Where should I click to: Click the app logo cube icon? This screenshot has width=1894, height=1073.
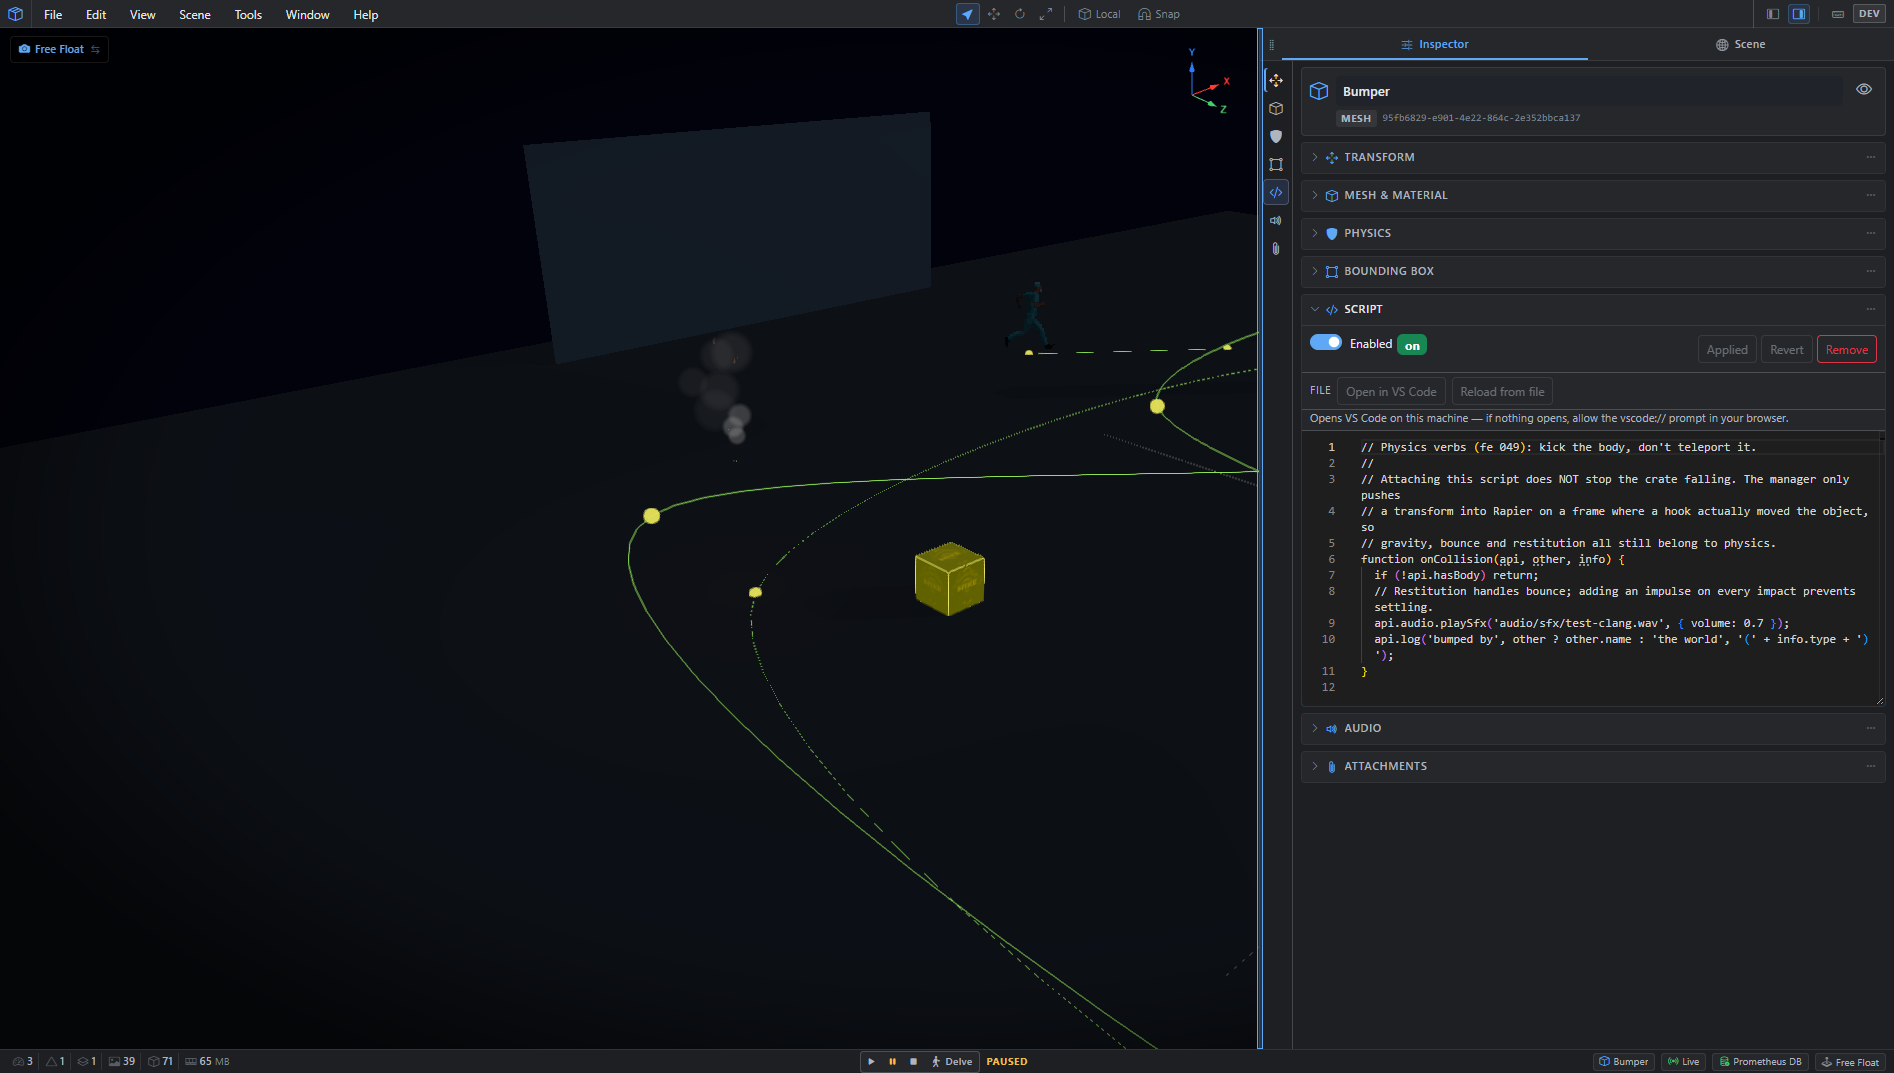point(15,14)
